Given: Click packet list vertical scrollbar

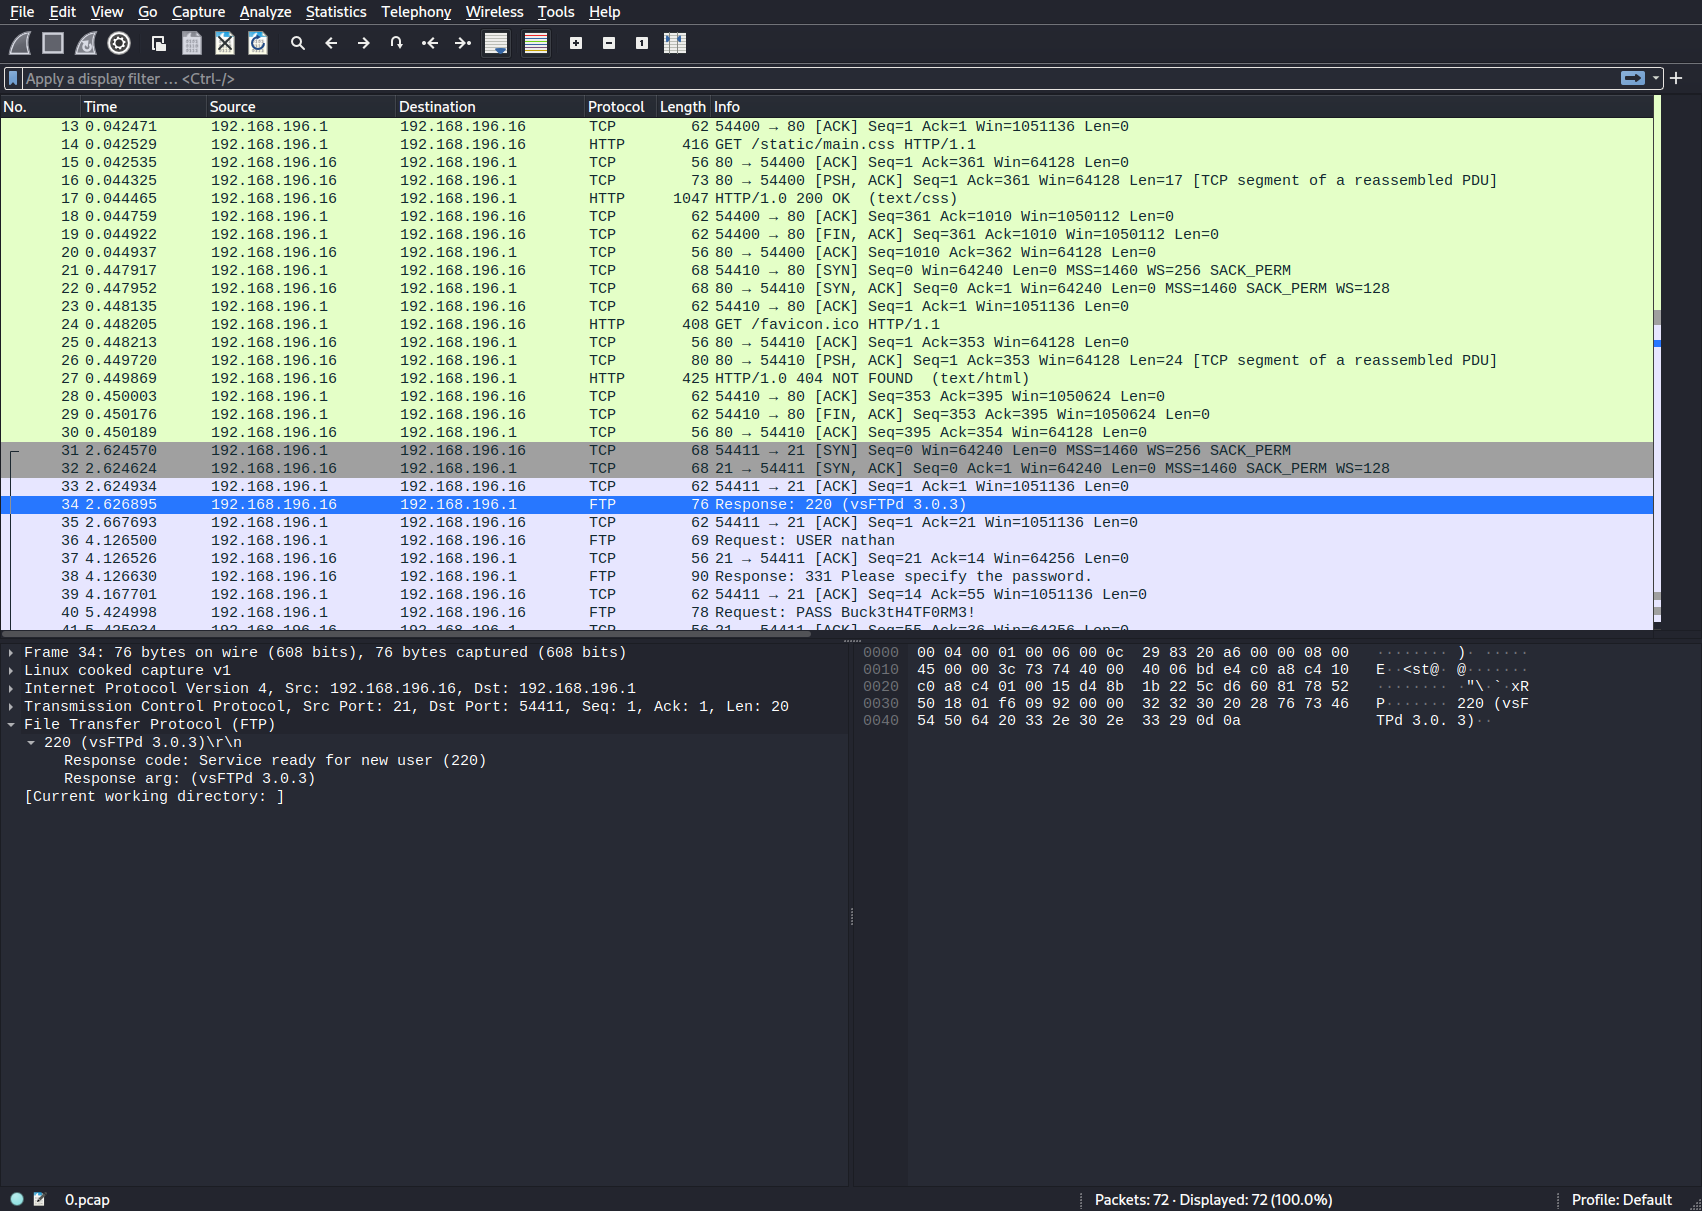Looking at the screenshot, I should pyautogui.click(x=1657, y=362).
